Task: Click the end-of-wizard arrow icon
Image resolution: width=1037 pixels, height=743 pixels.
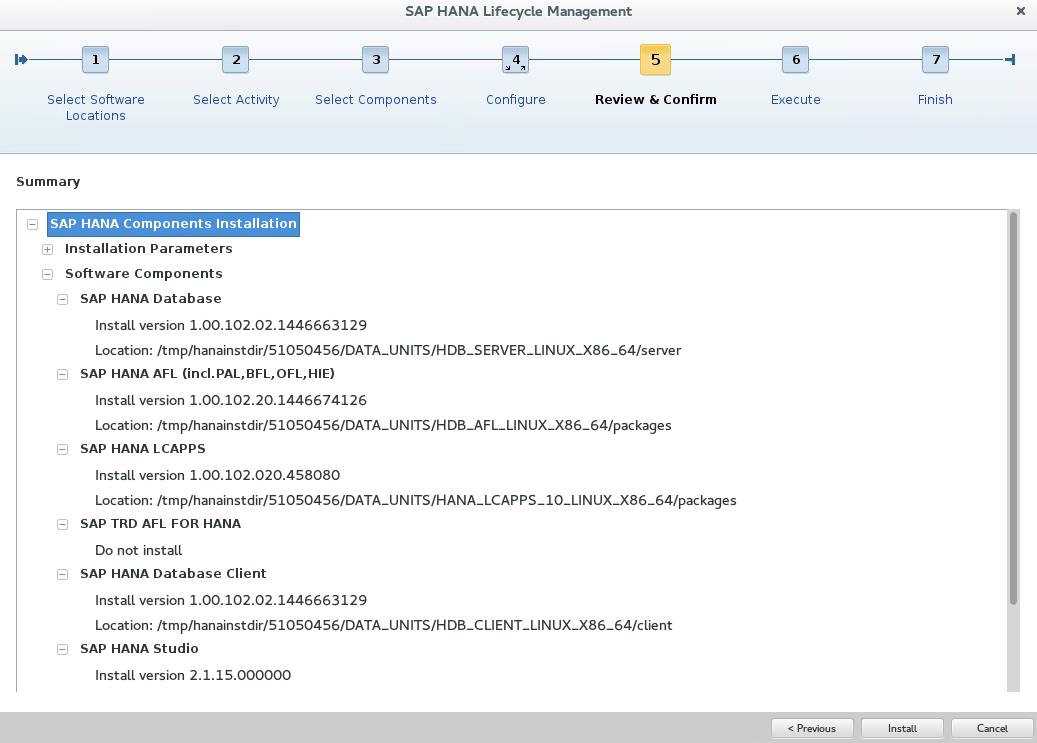Action: [1010, 59]
